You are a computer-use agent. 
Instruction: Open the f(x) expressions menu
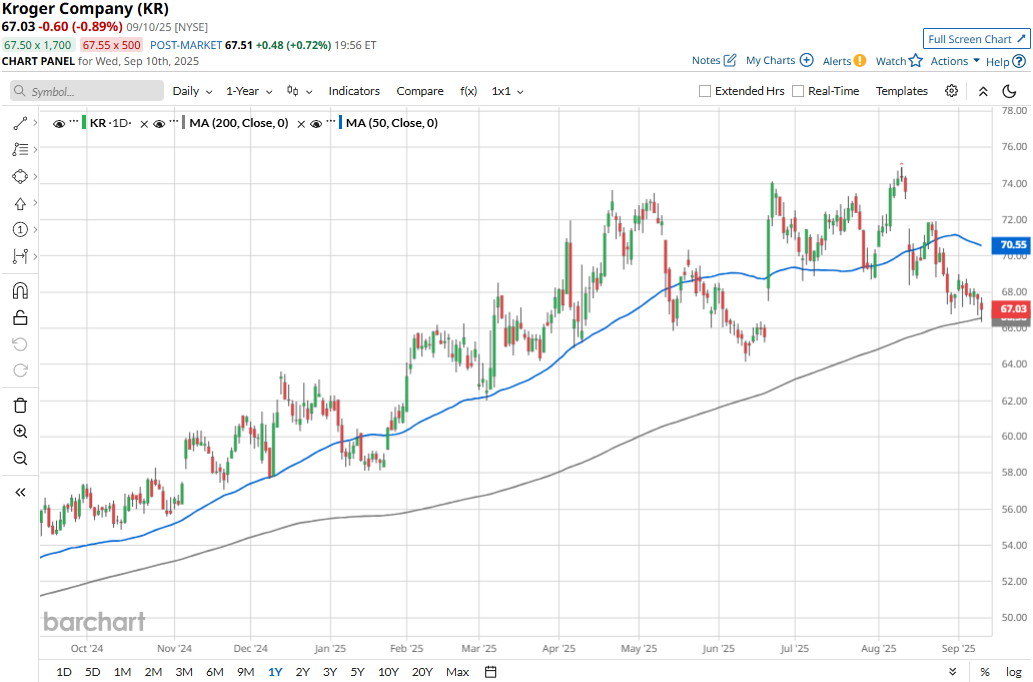click(468, 91)
